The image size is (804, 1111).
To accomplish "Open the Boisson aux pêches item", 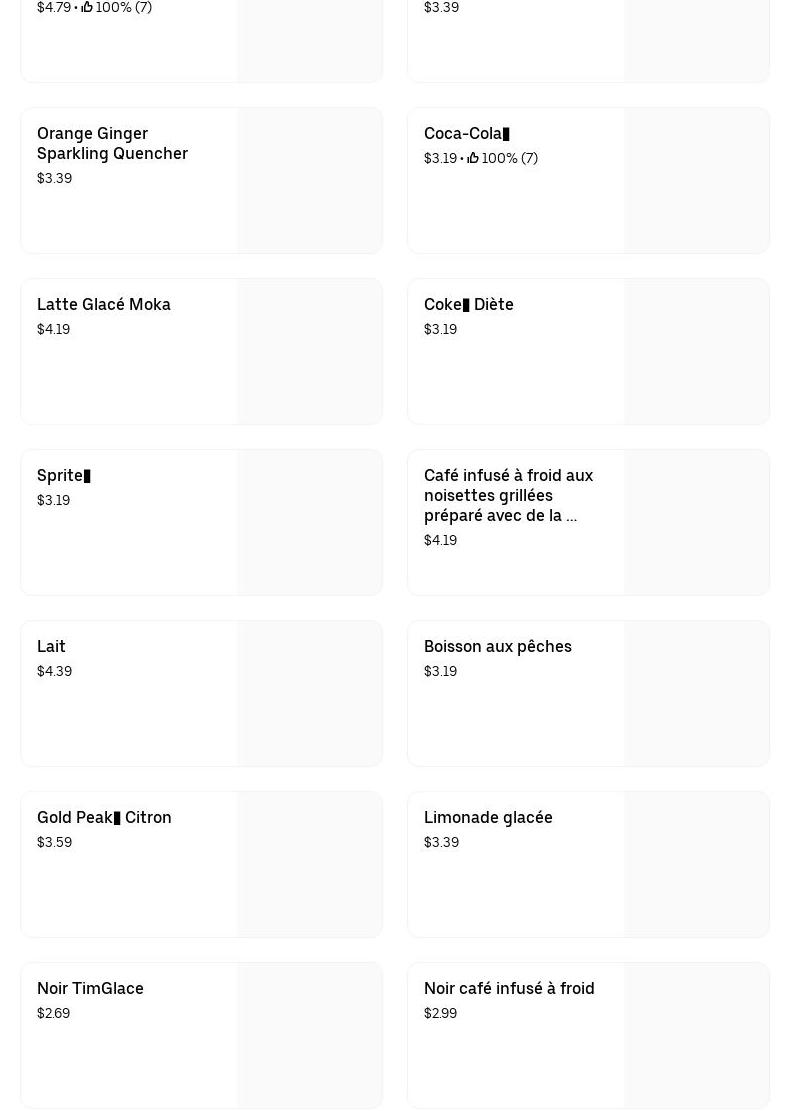I will [x=497, y=646].
